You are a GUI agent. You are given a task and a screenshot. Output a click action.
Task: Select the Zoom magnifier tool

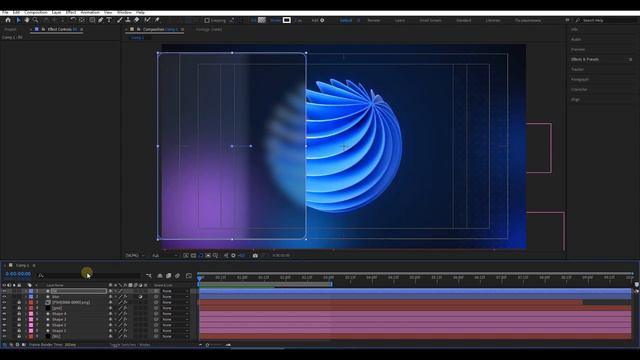tap(36, 20)
